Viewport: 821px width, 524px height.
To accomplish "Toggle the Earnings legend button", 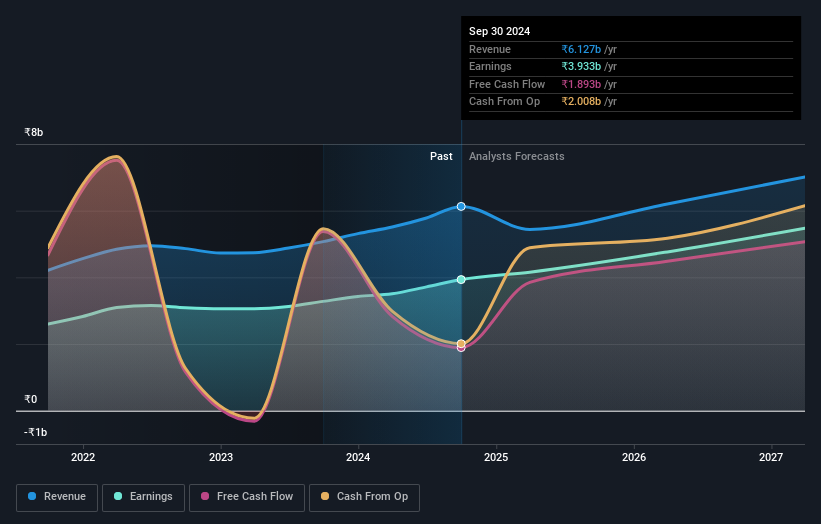I will pyautogui.click(x=143, y=497).
